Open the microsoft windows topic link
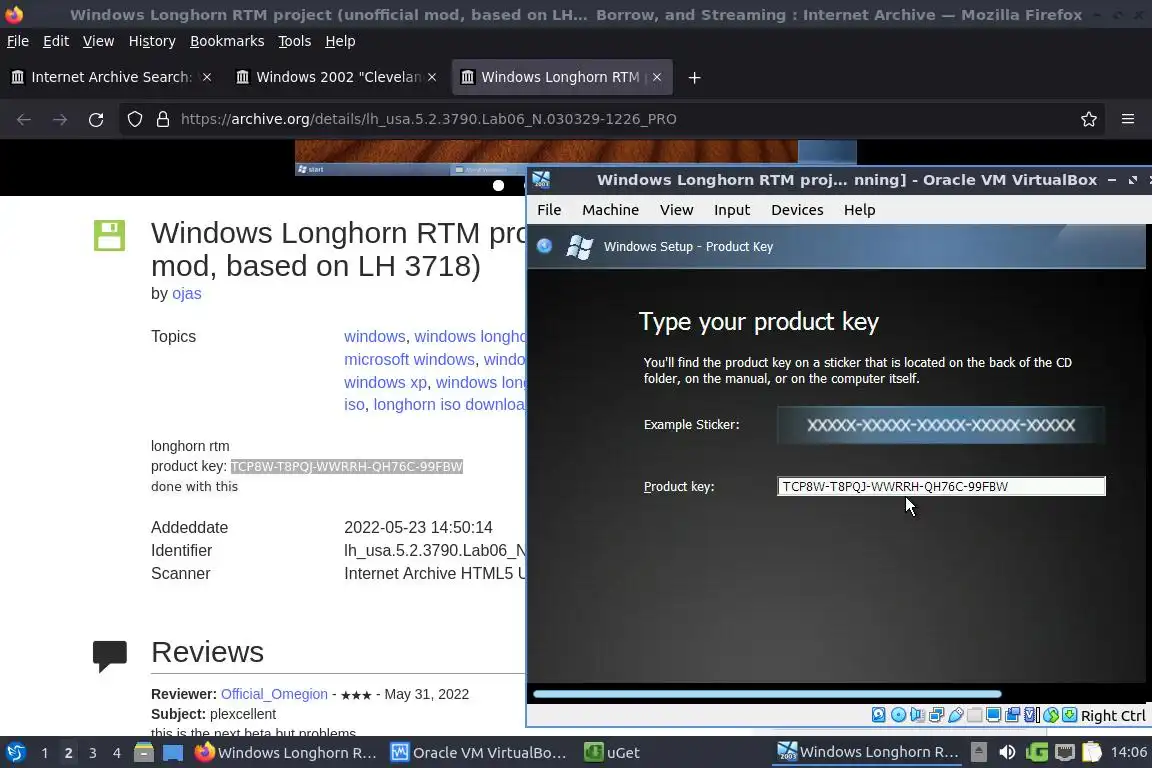Screen dimensions: 1152x768 coord(409,359)
